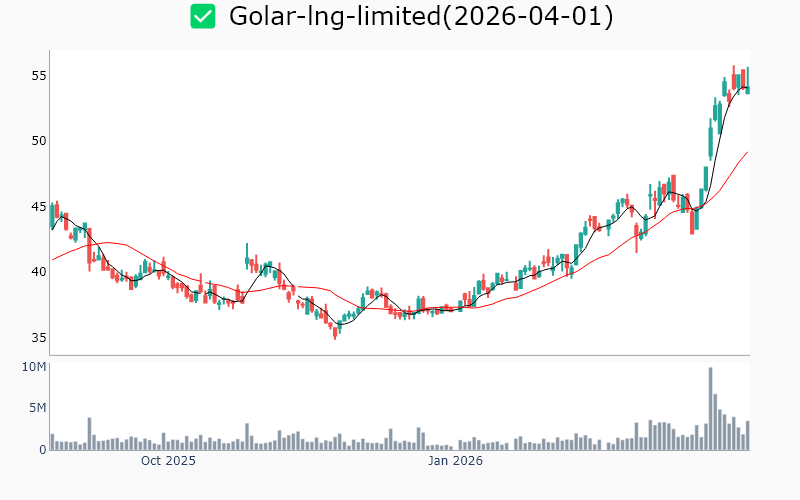Click the Oct 2025 date axis label

pos(168,461)
